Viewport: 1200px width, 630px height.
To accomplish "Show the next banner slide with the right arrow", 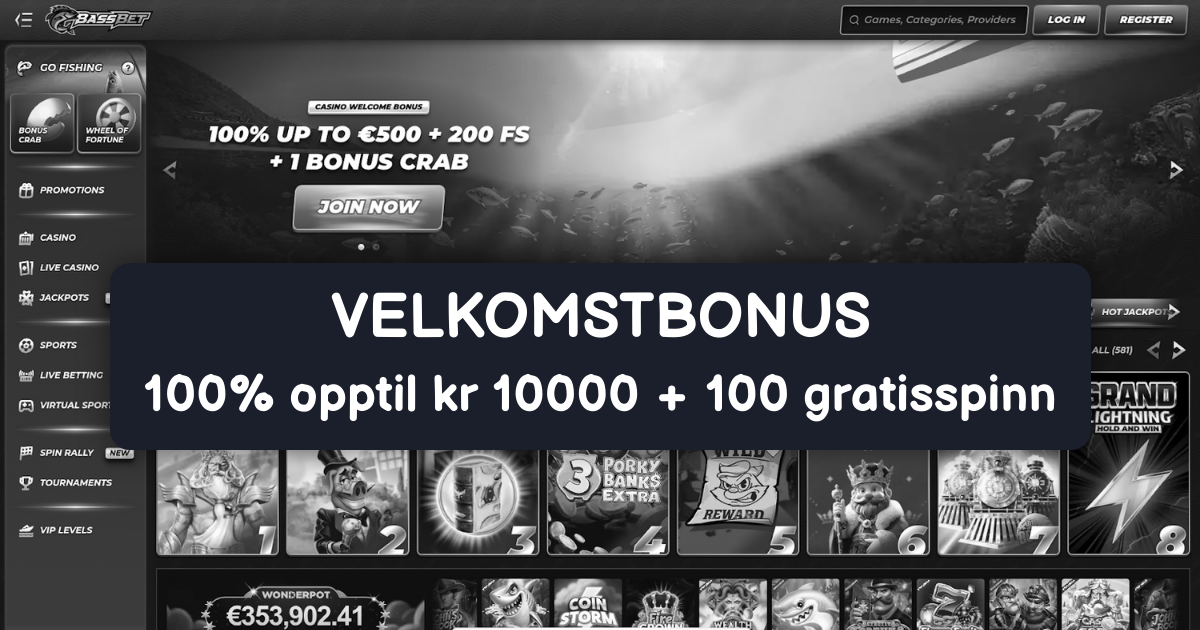I will 1176,171.
